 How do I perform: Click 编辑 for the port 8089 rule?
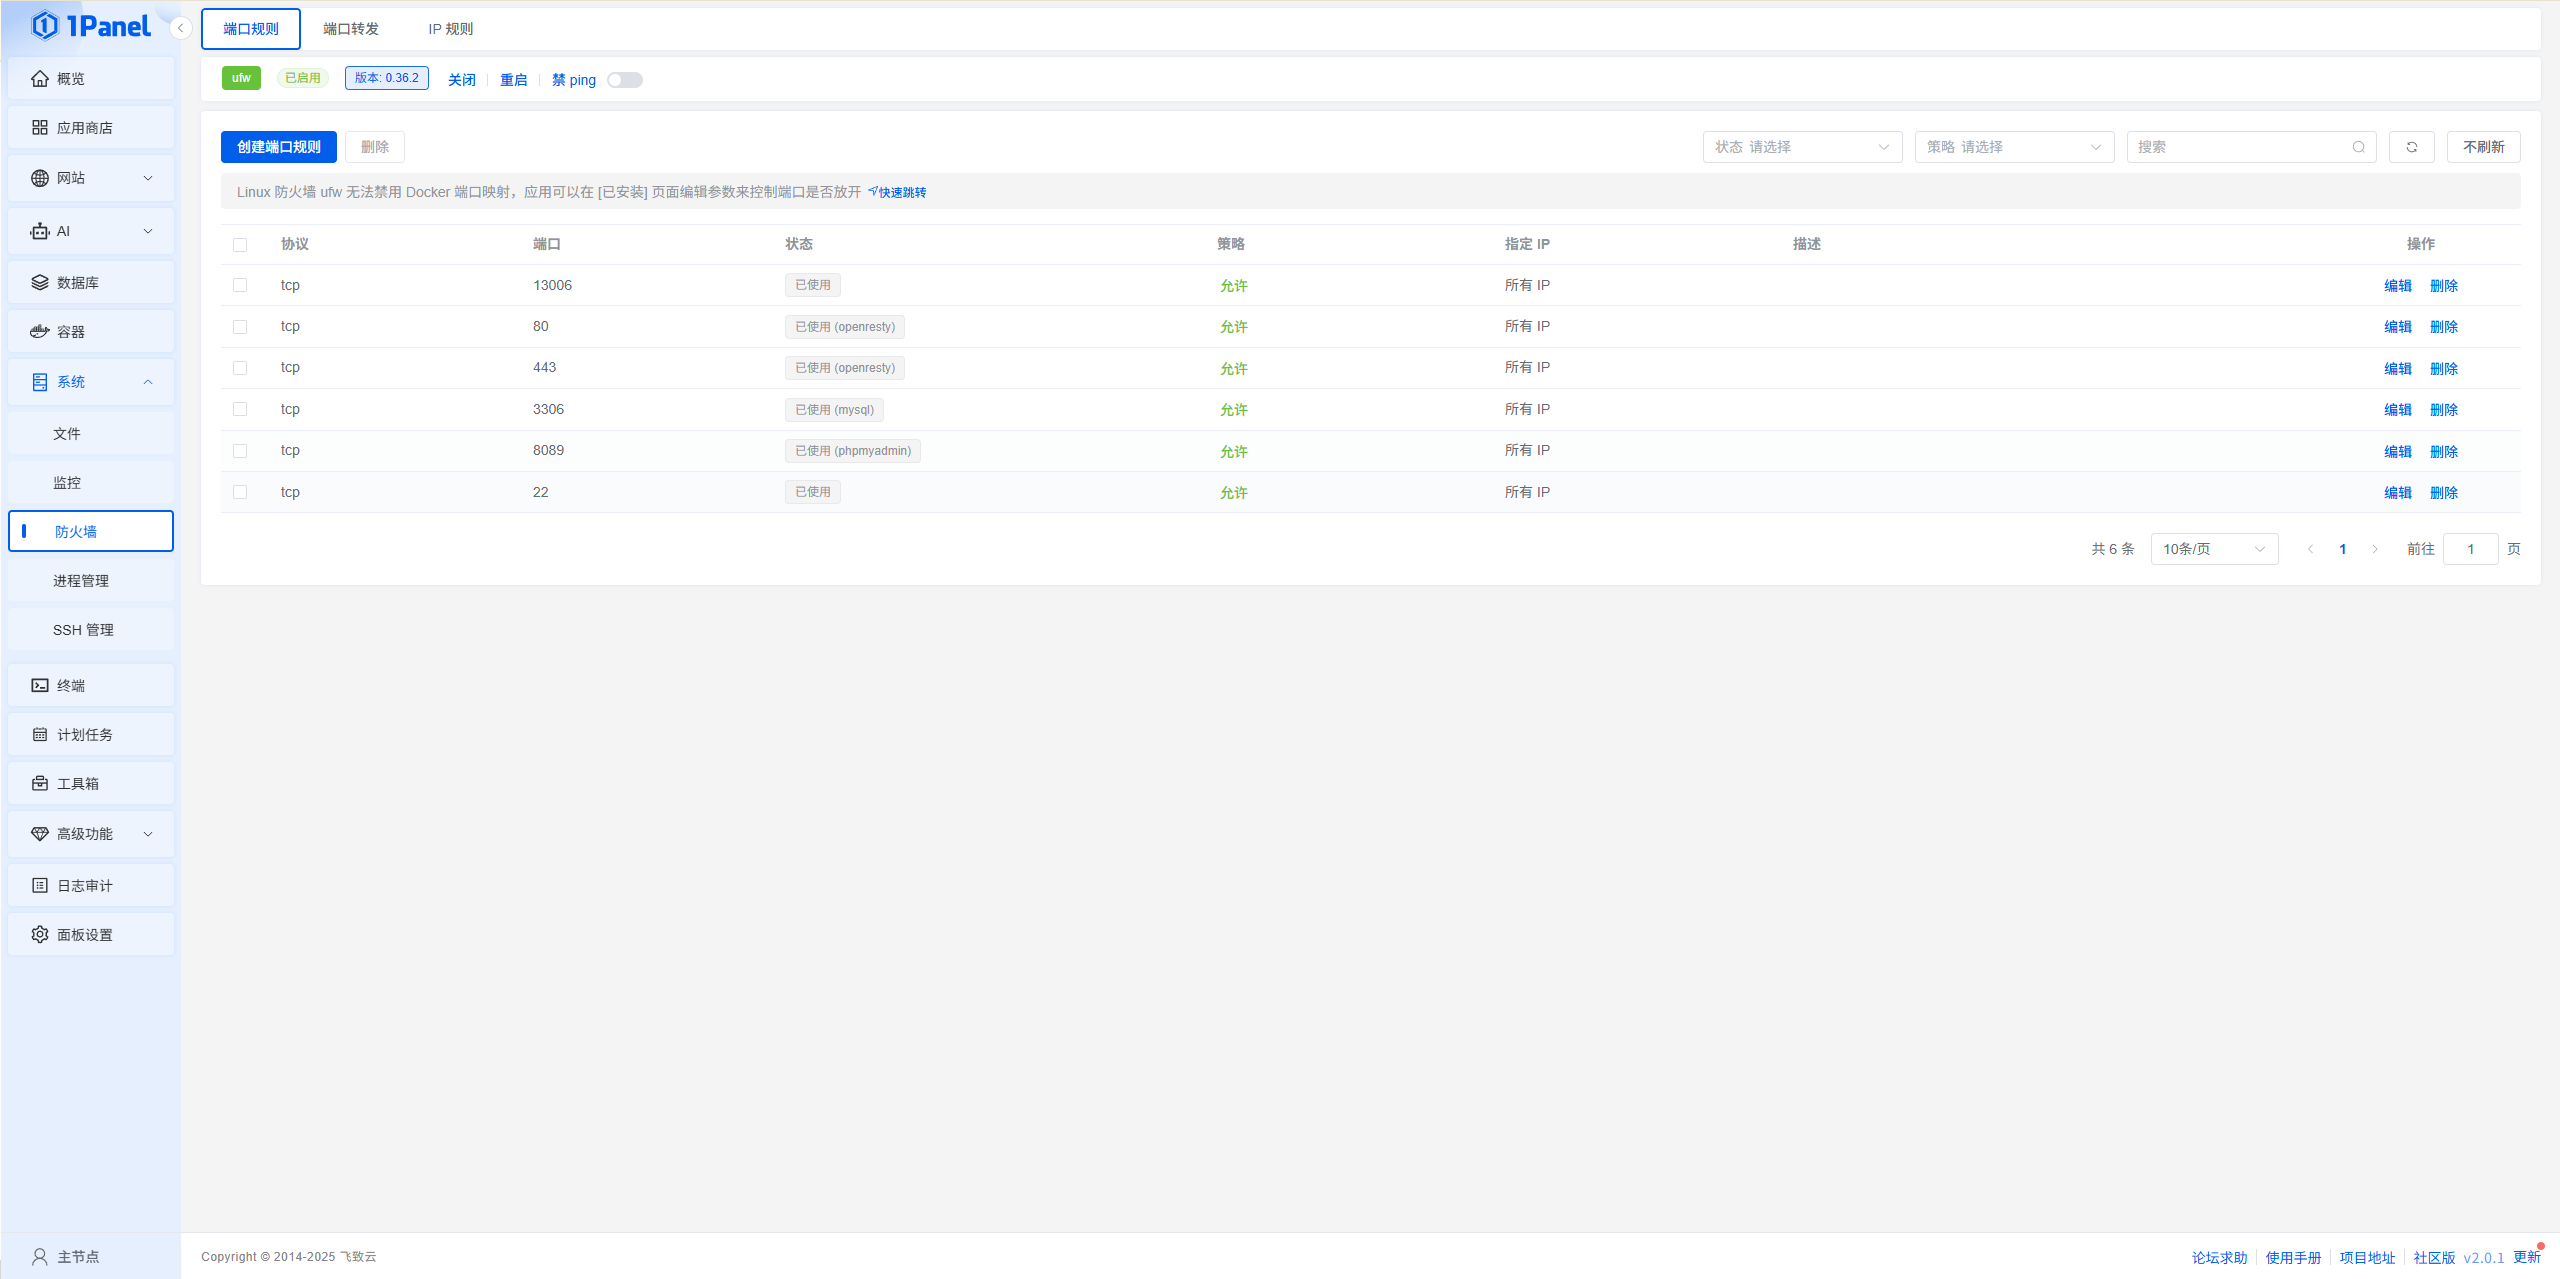tap(2397, 451)
